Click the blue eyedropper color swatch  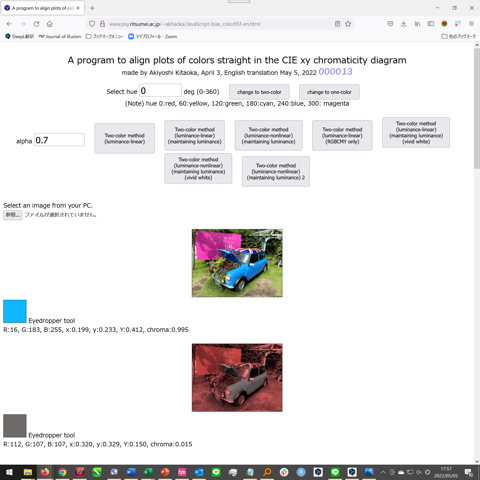point(15,311)
